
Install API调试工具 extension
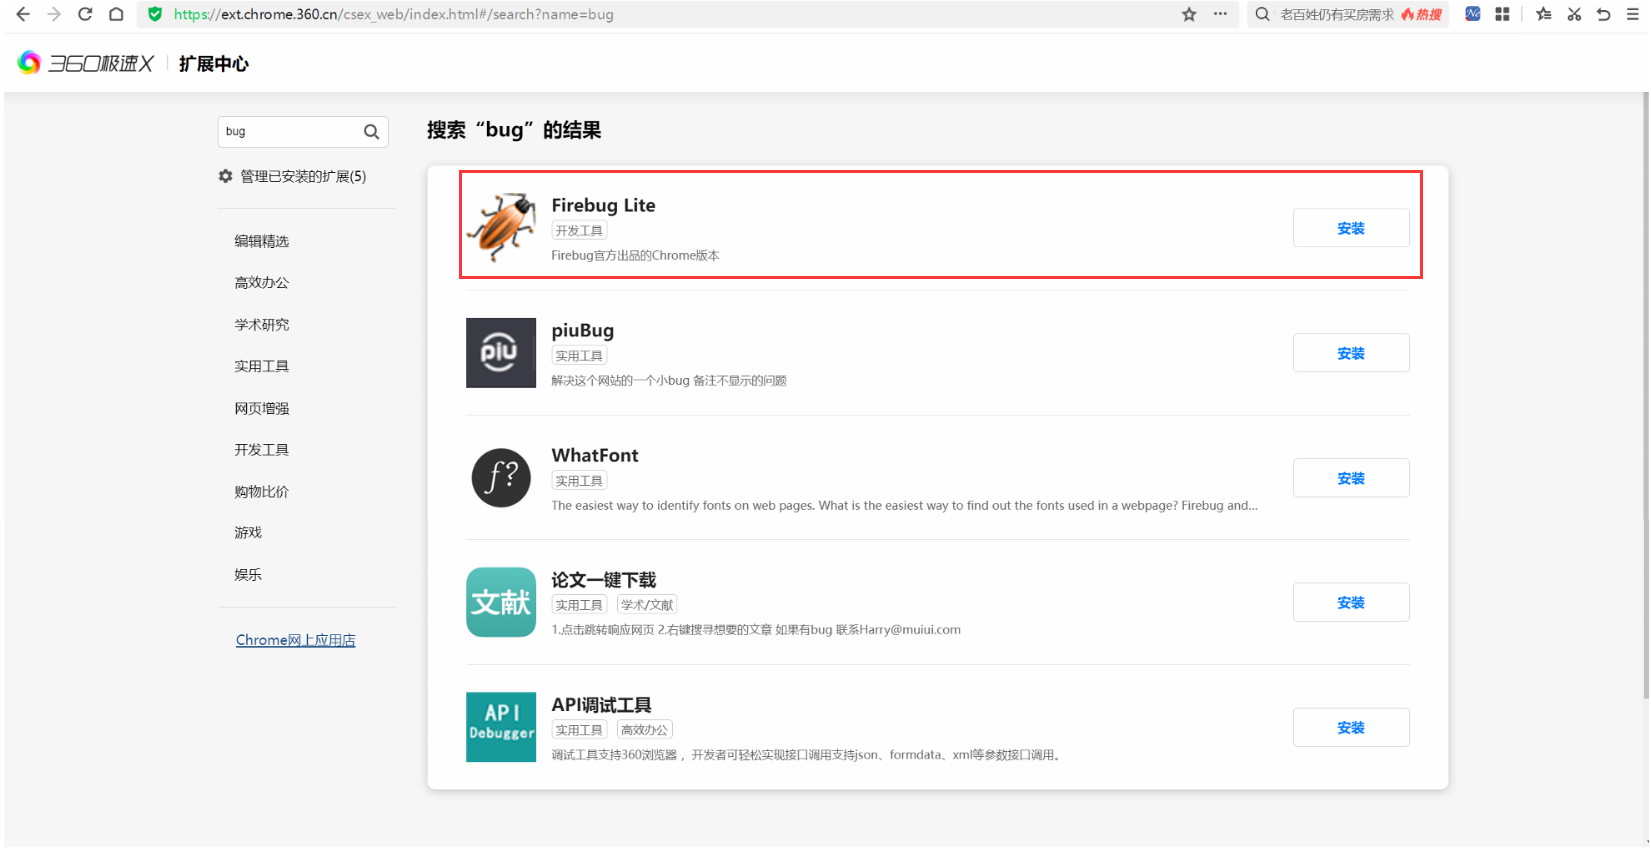(x=1351, y=727)
